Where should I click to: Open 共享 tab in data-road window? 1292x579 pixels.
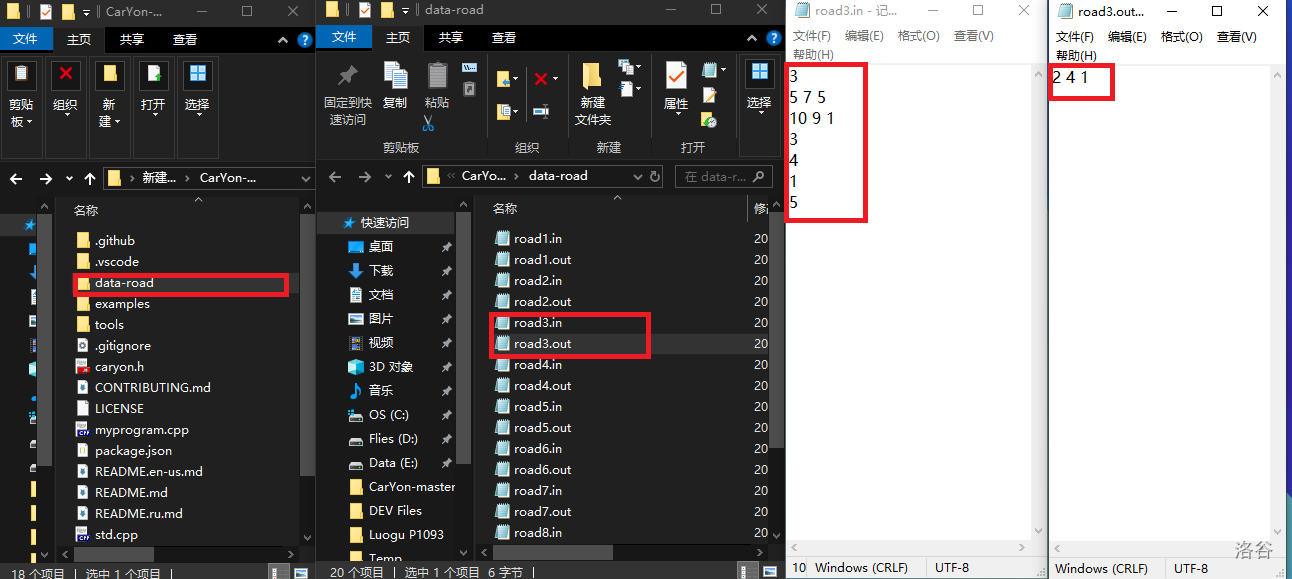click(x=450, y=37)
